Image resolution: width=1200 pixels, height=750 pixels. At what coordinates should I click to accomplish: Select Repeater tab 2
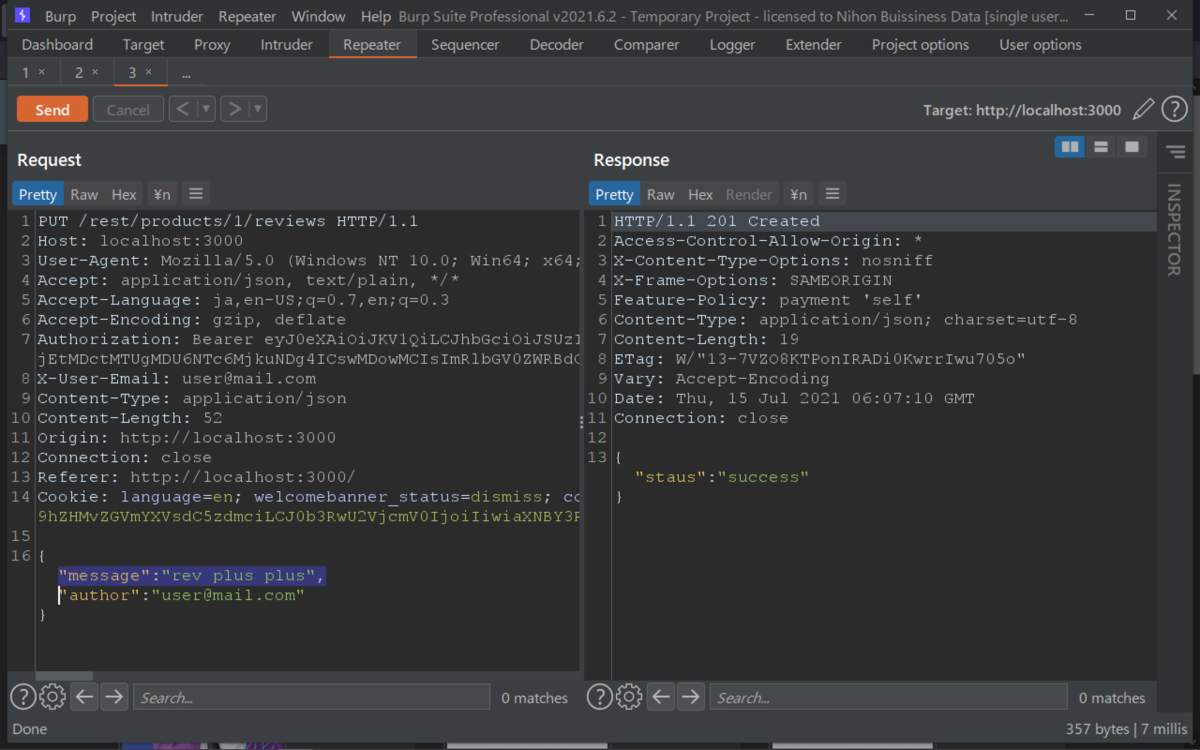click(79, 72)
